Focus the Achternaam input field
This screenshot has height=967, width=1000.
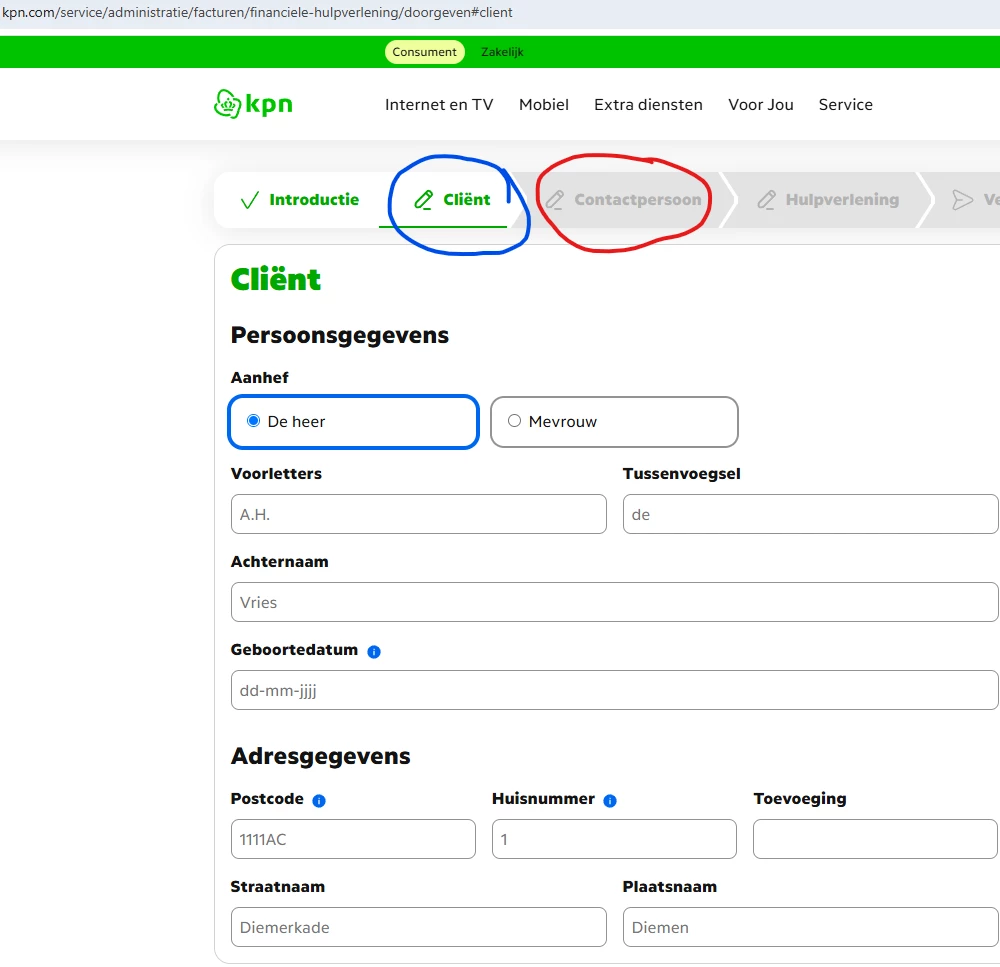point(614,602)
